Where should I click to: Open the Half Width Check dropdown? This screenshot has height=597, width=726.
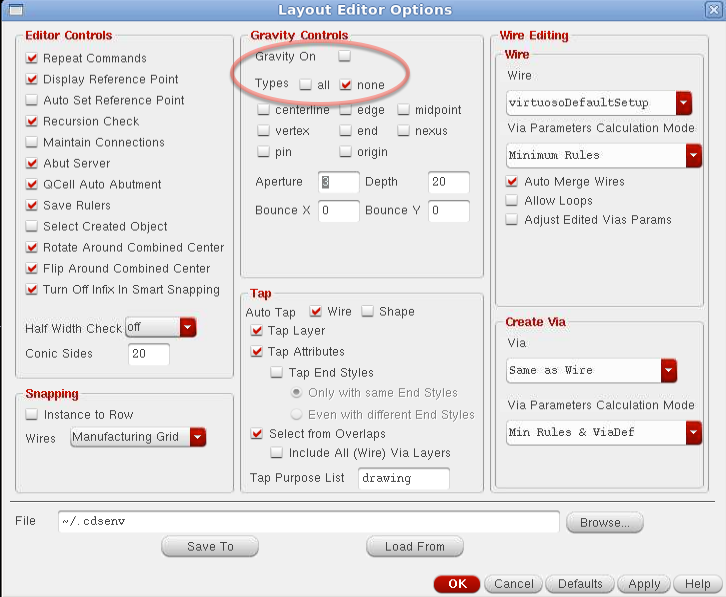(x=187, y=327)
